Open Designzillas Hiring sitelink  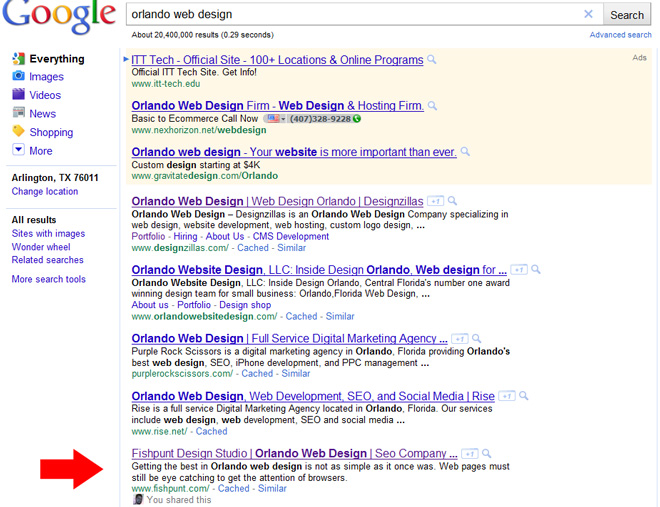185,236
